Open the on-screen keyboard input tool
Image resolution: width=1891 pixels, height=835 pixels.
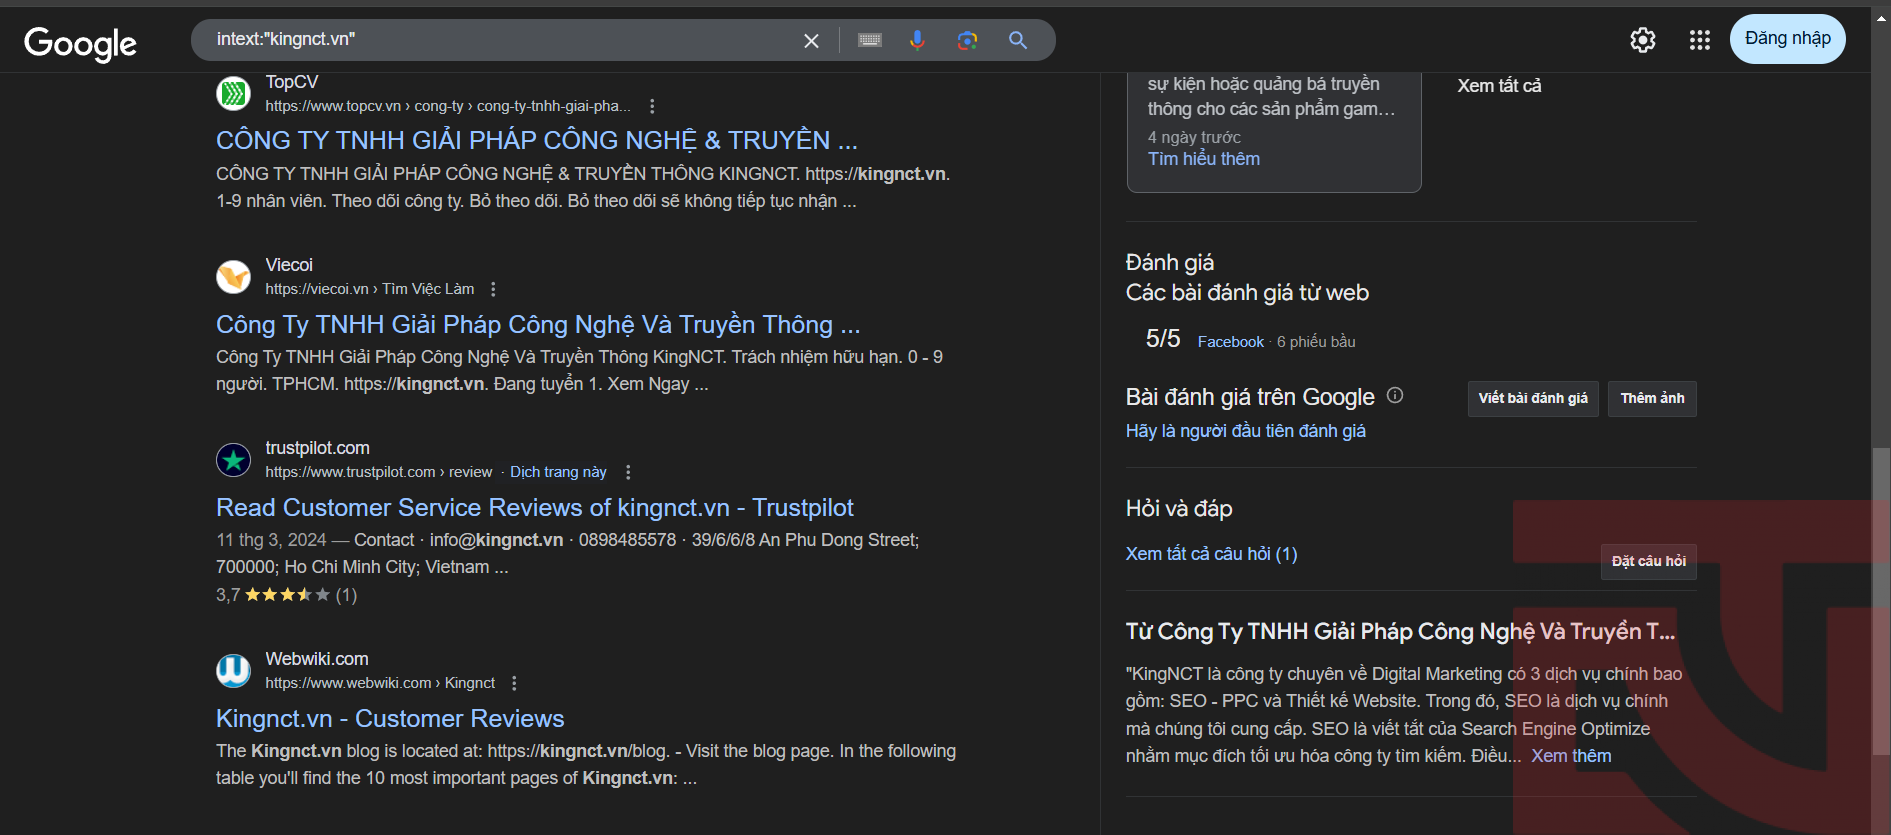pyautogui.click(x=870, y=40)
